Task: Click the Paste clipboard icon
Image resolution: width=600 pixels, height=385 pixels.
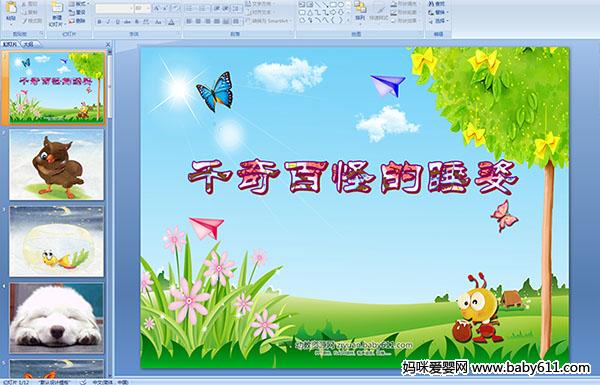Action: [x=11, y=8]
